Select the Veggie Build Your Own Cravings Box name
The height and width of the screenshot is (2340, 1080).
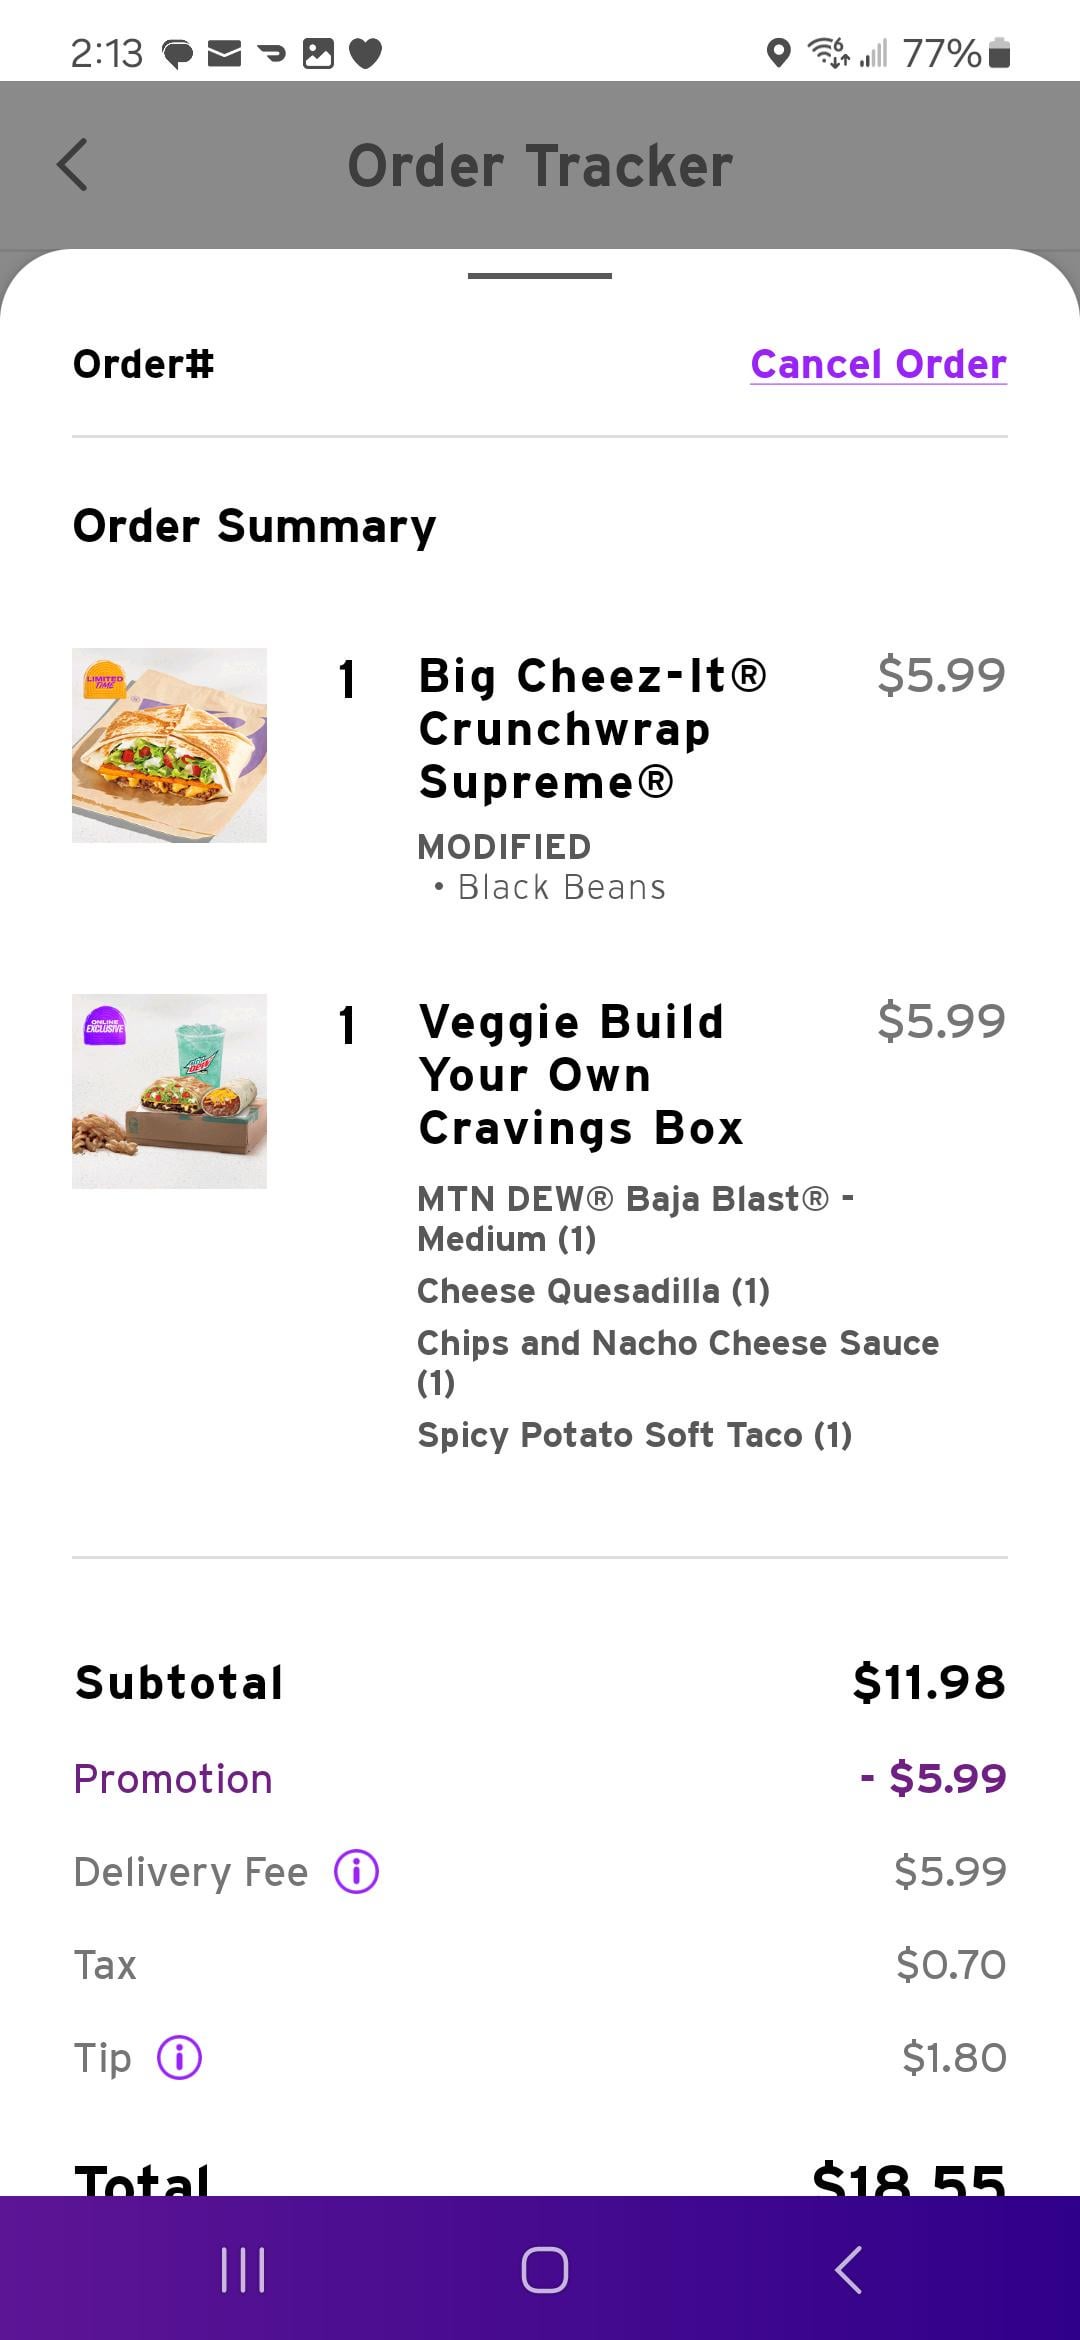point(580,1075)
